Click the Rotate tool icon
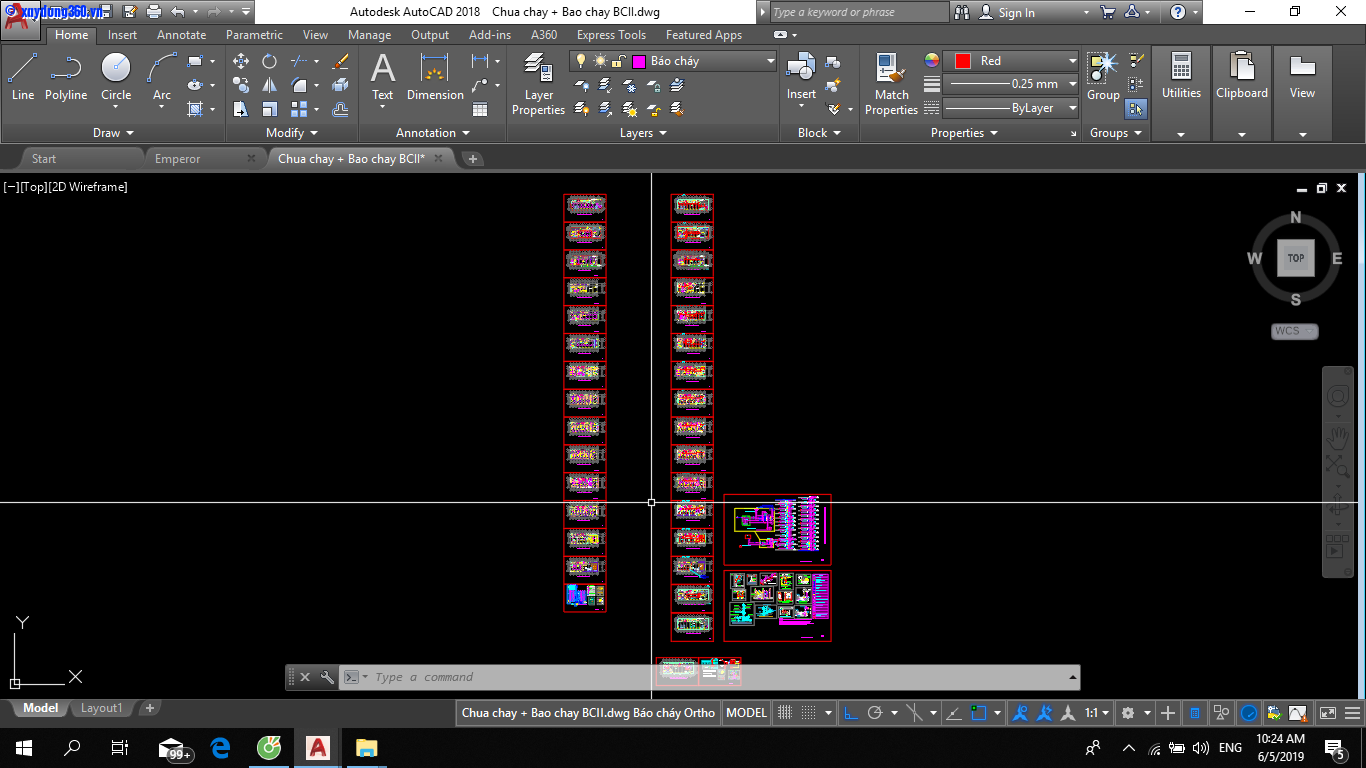The height and width of the screenshot is (768, 1366). pos(269,61)
